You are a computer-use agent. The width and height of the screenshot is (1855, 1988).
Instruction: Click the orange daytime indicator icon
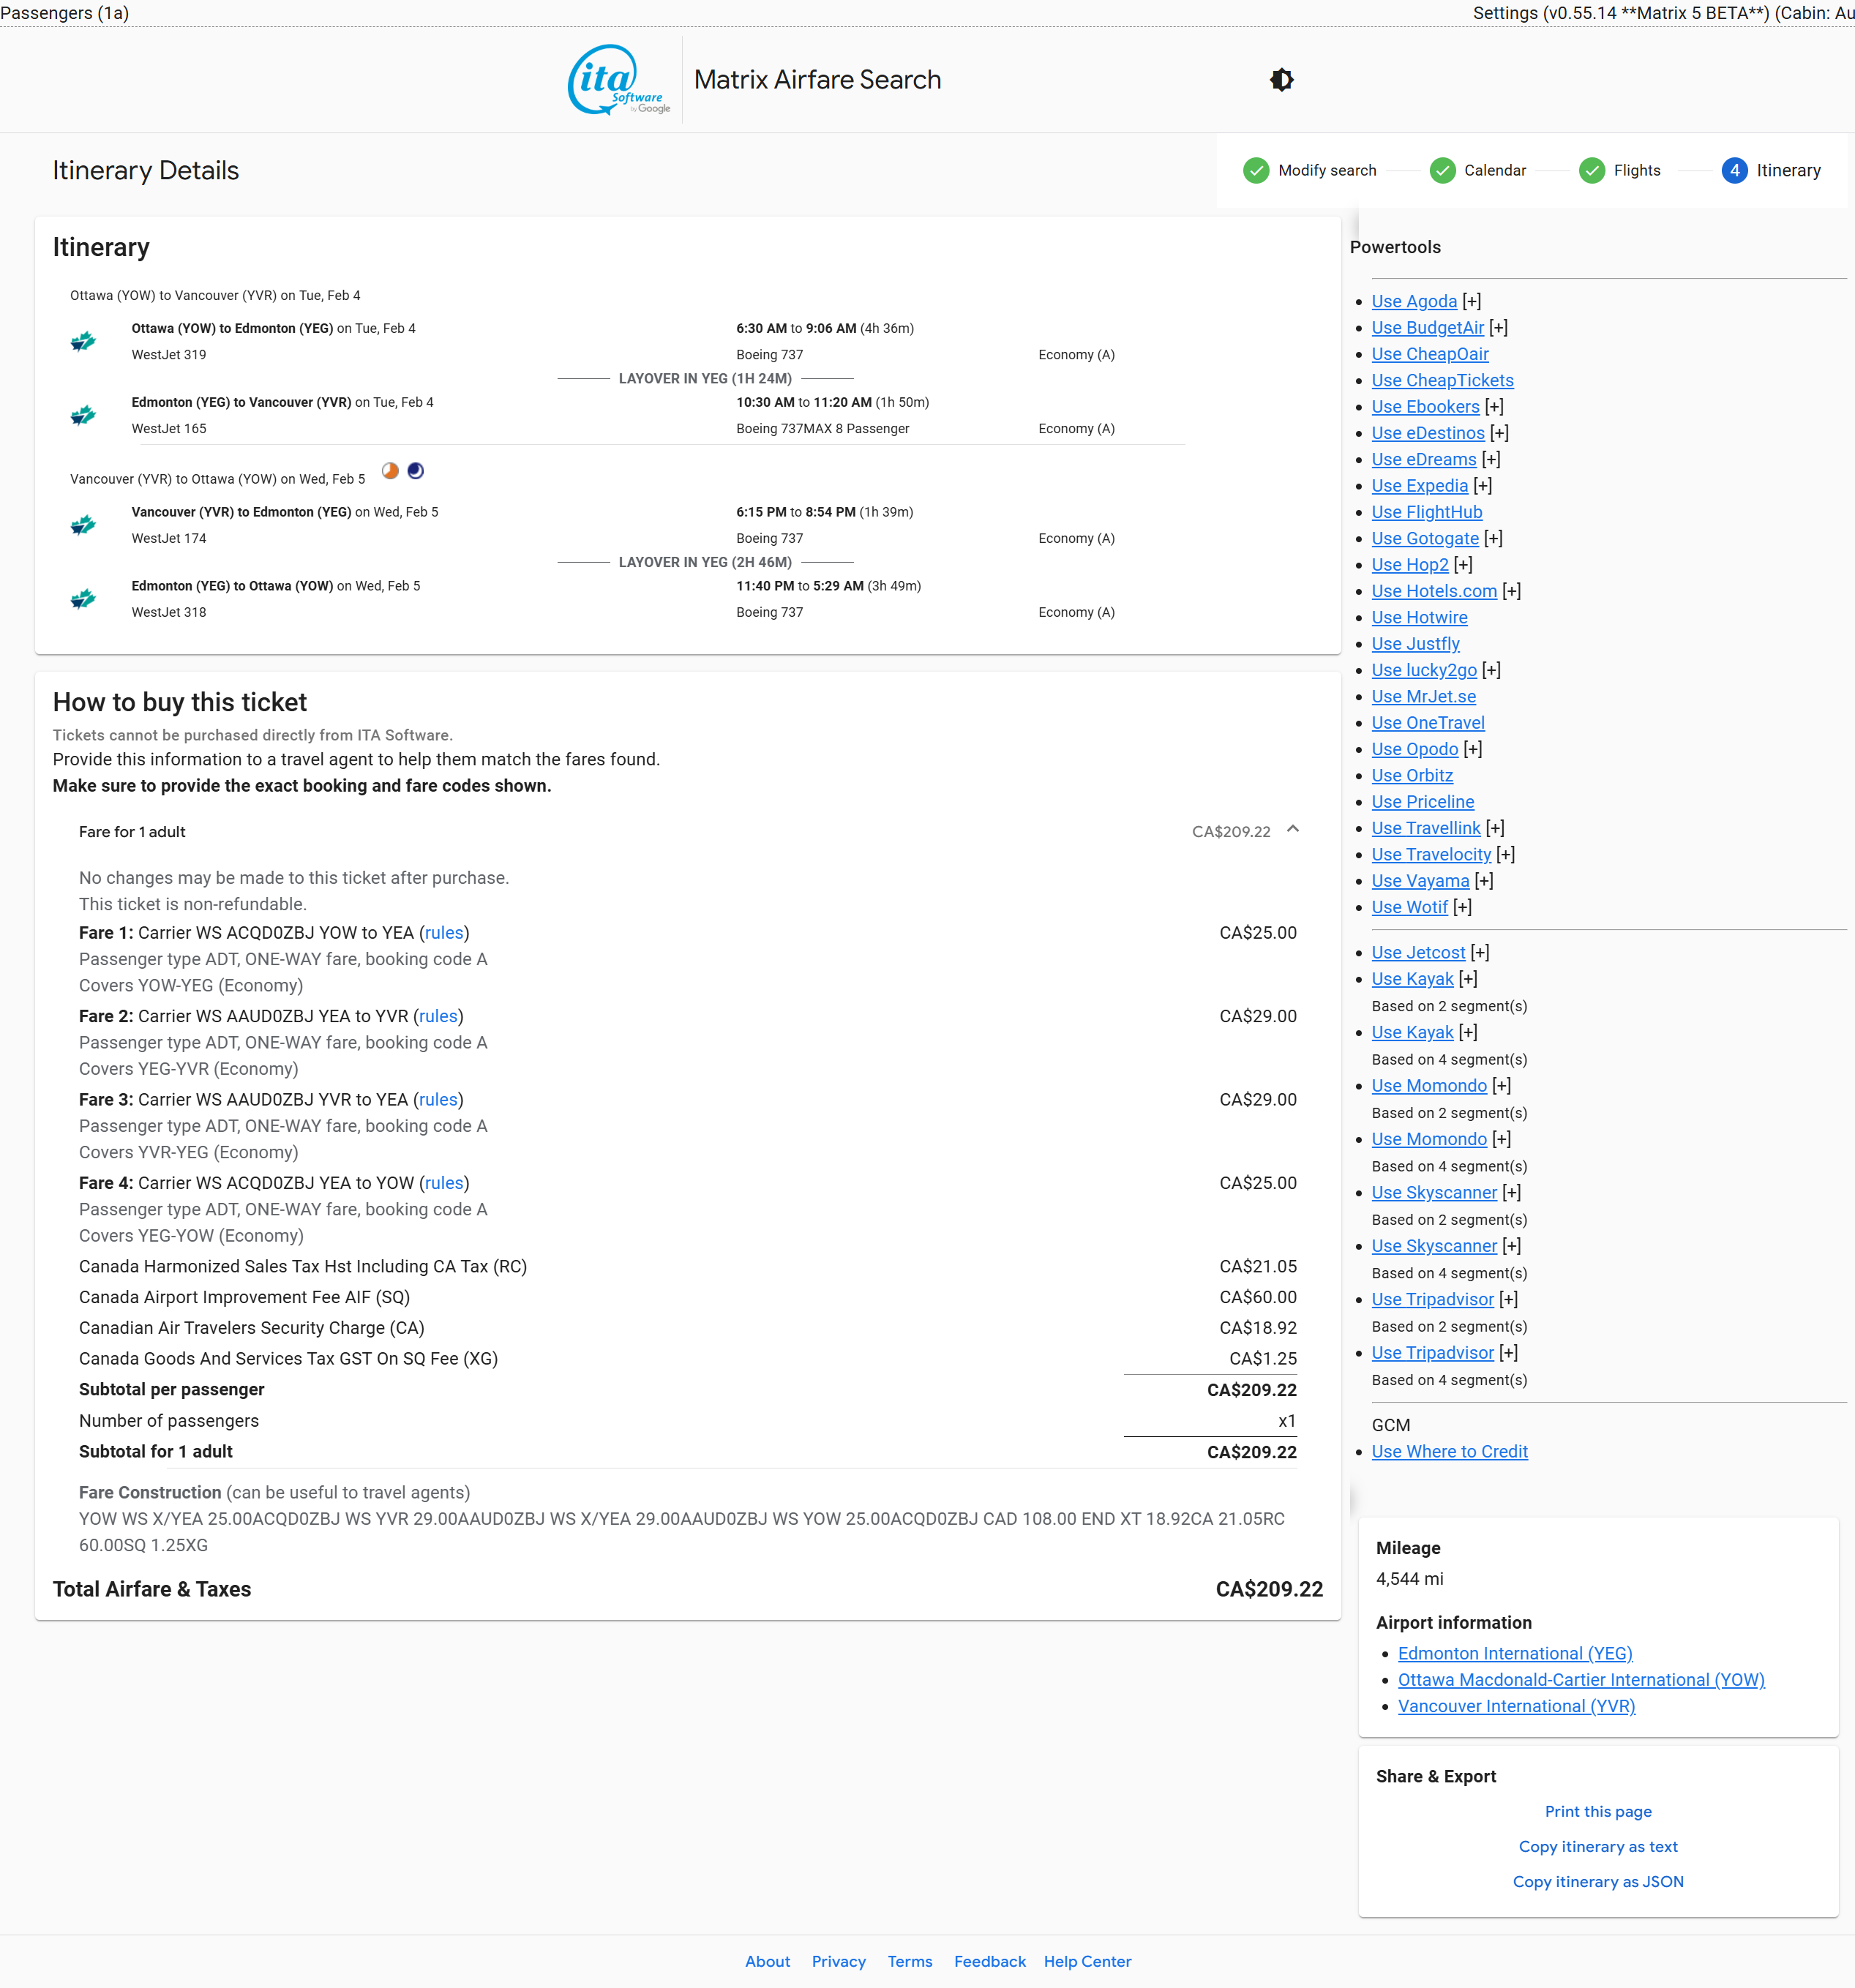(390, 471)
